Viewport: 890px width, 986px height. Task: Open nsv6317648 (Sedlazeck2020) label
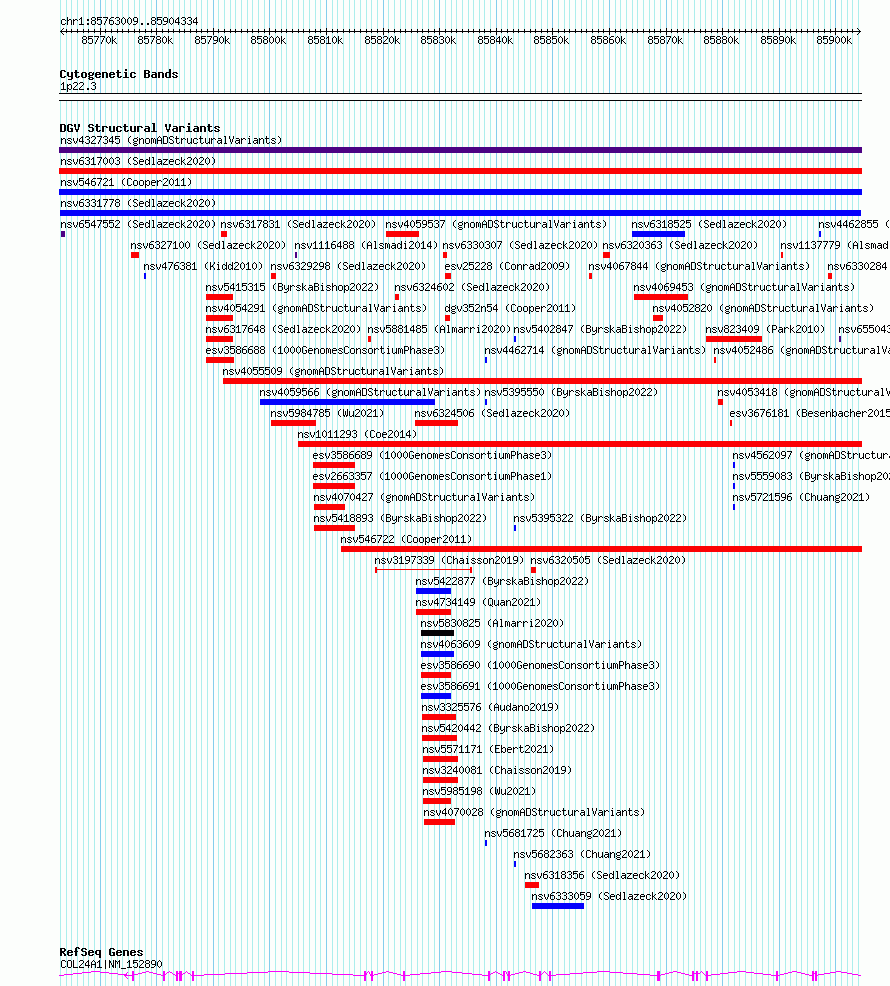coord(283,329)
